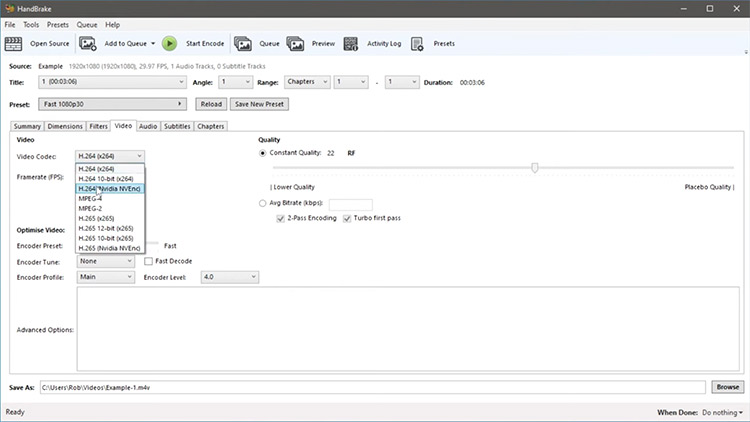Open the Help menu
This screenshot has height=422, width=750.
[112, 25]
